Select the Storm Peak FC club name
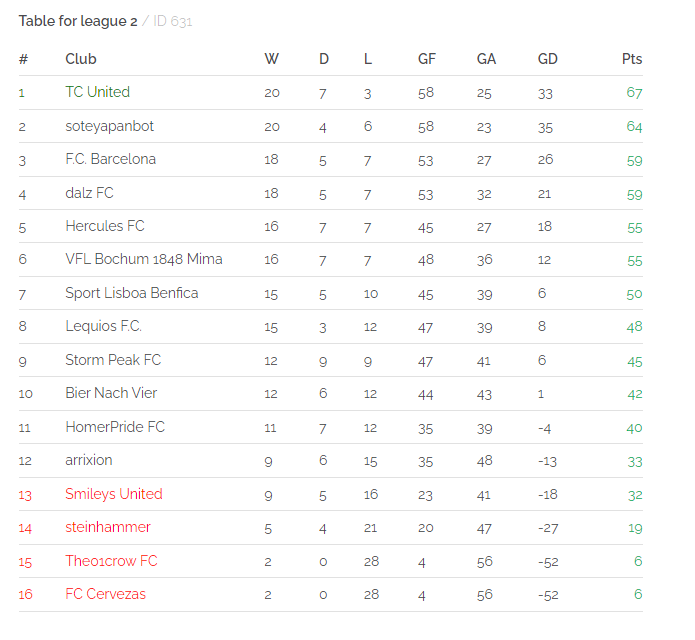This screenshot has width=695, height=640. [x=113, y=360]
